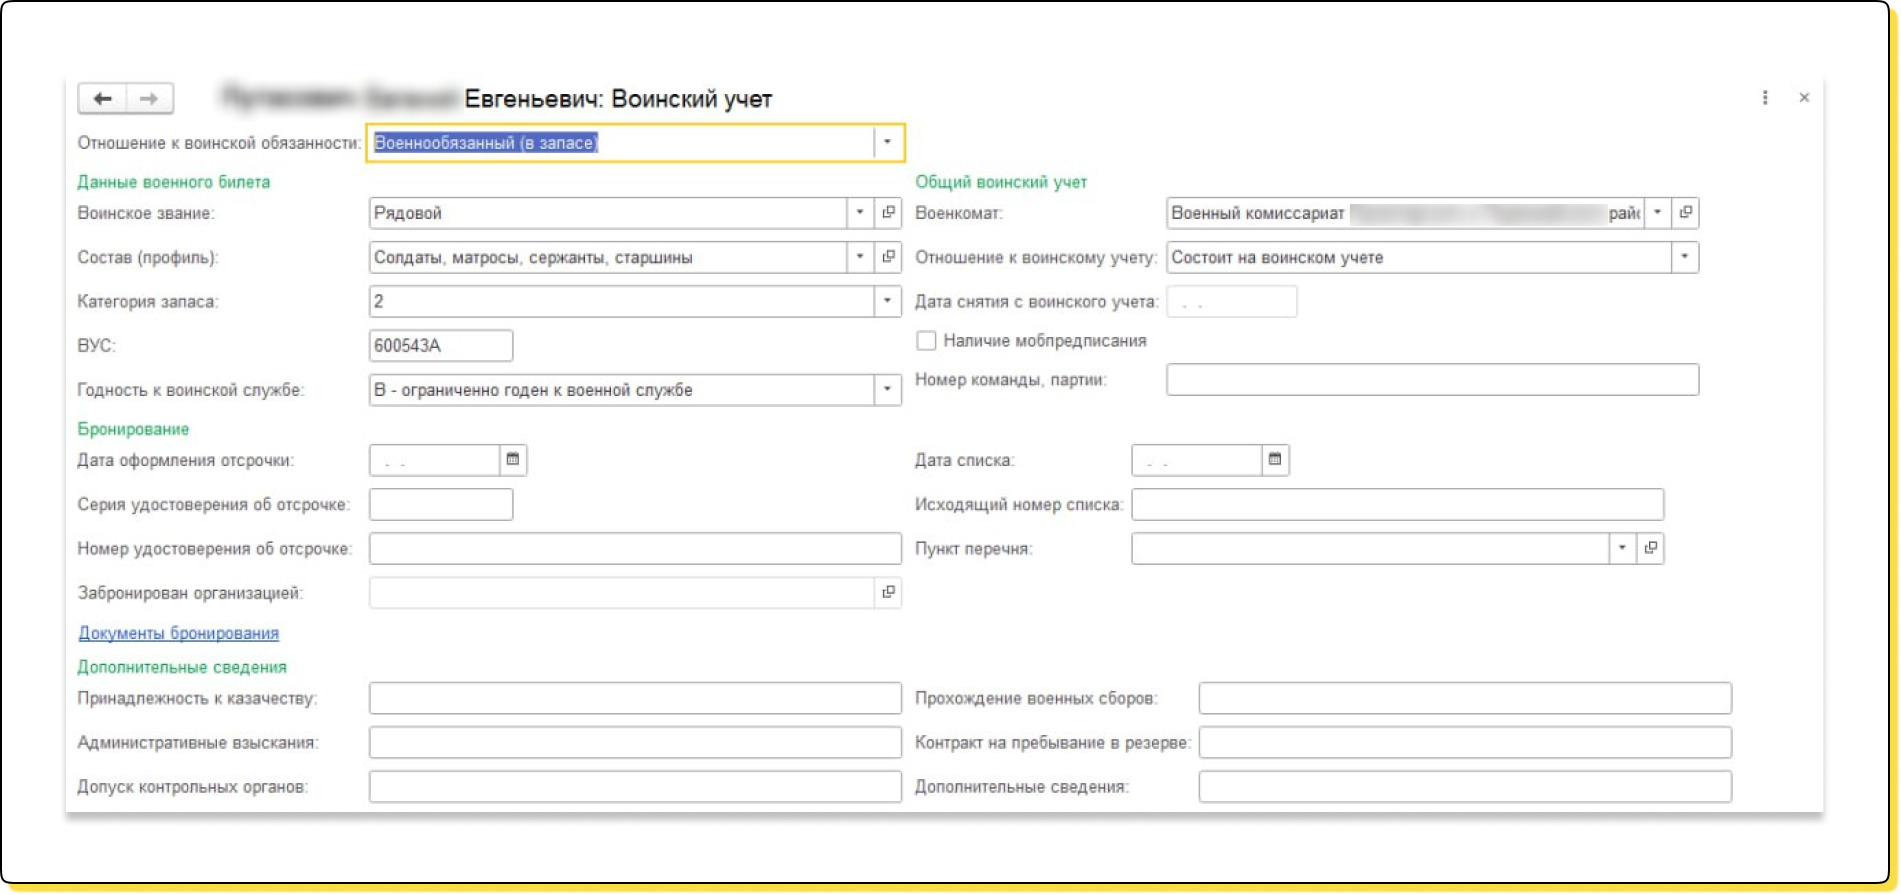This screenshot has height=895, width=1901.
Task: Open the Состав (профиль) record via its open icon
Action: tap(888, 257)
